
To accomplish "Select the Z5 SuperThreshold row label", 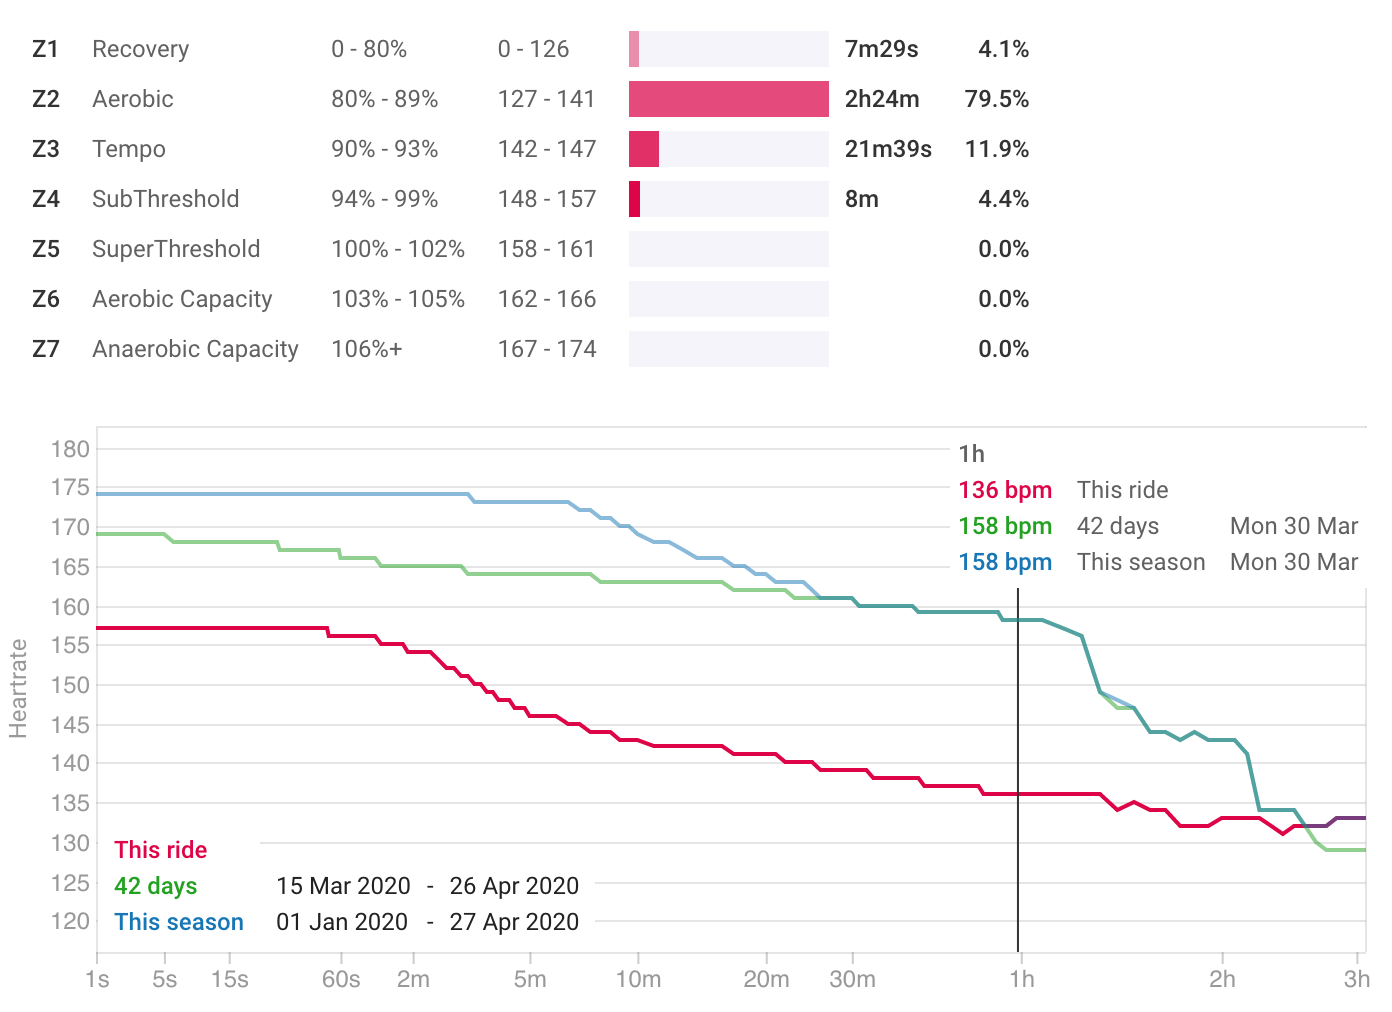I will coord(176,249).
